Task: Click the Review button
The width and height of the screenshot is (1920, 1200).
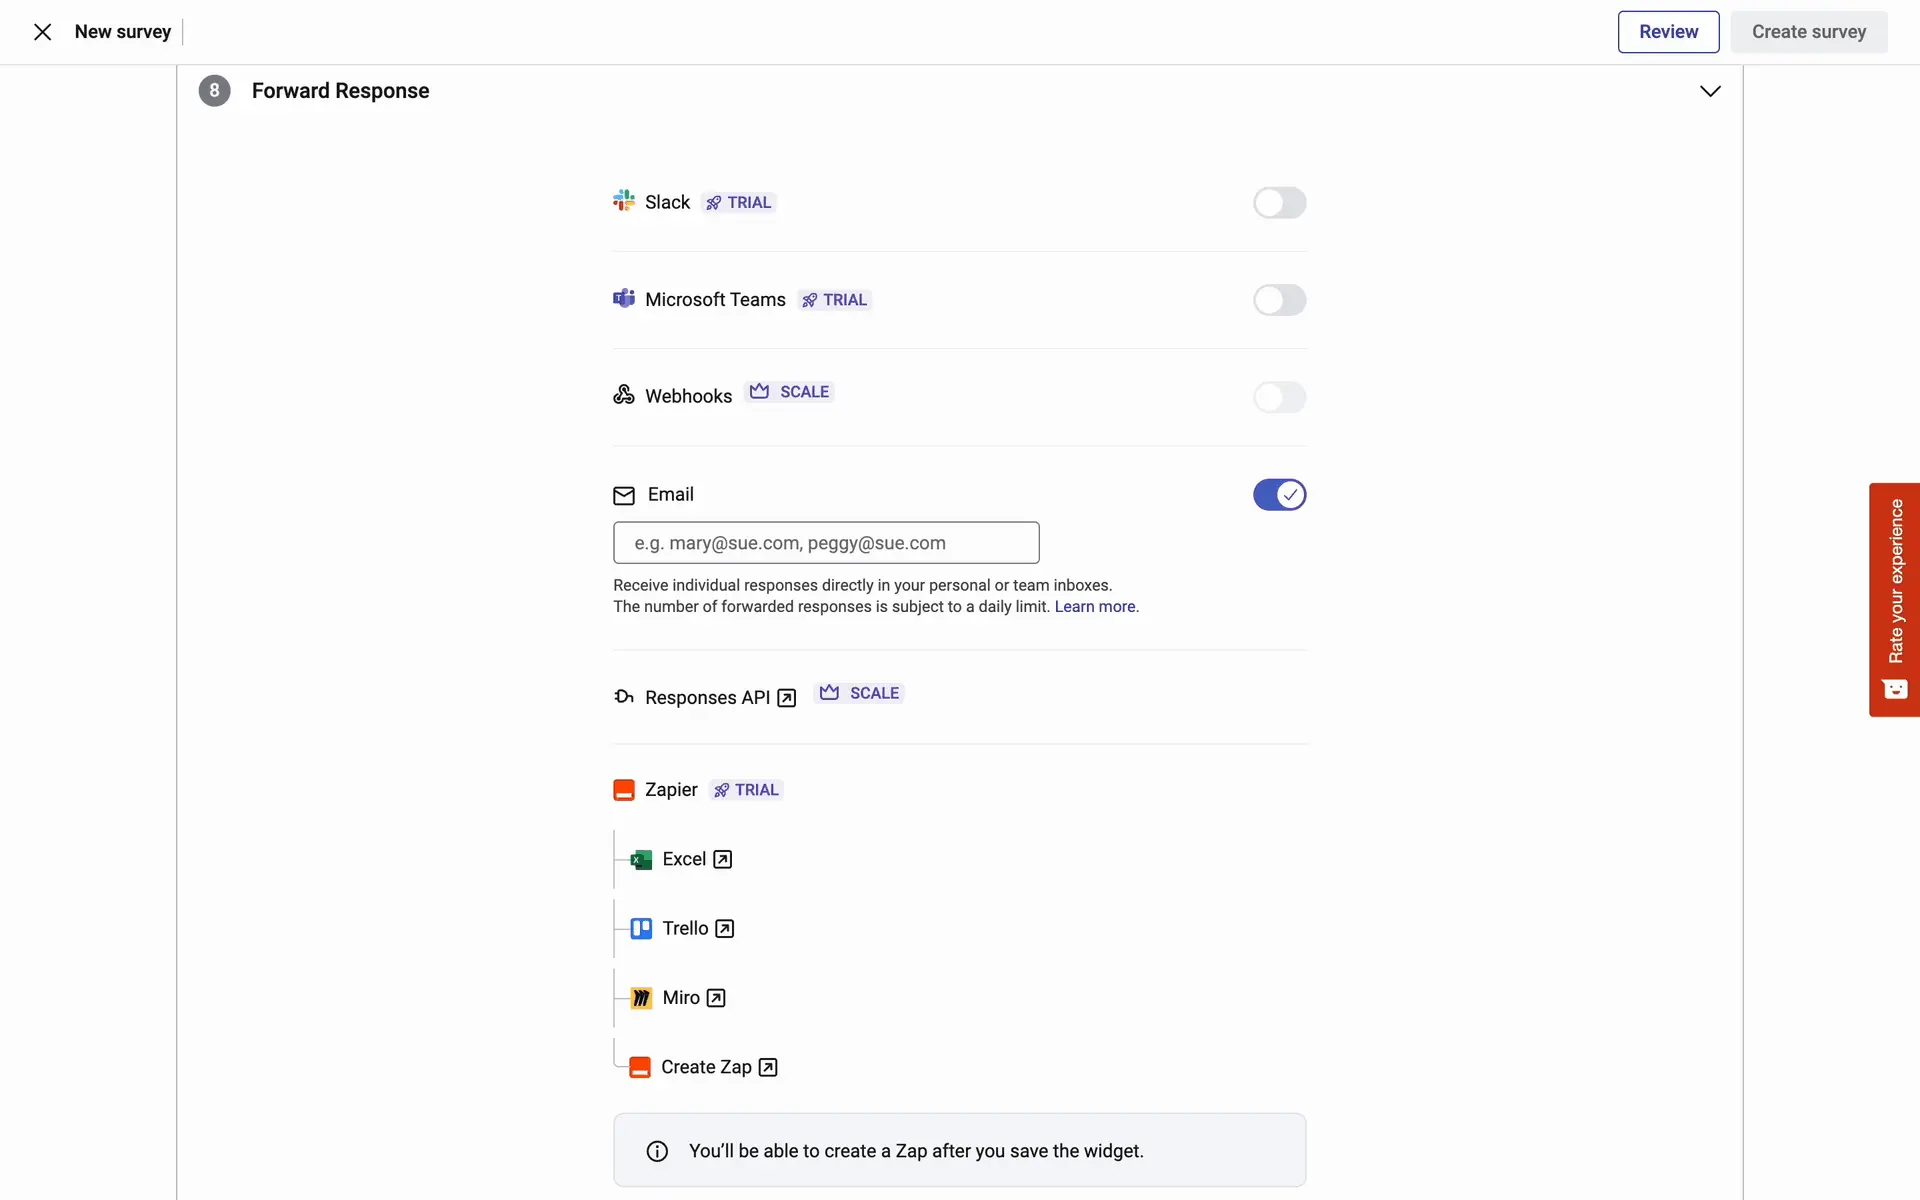Action: coord(1668,32)
